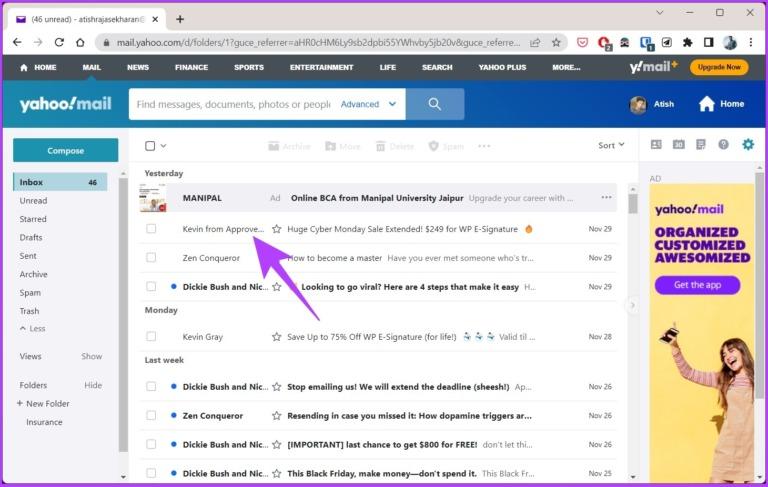Check the This Black Friday email checkbox

(x=151, y=473)
